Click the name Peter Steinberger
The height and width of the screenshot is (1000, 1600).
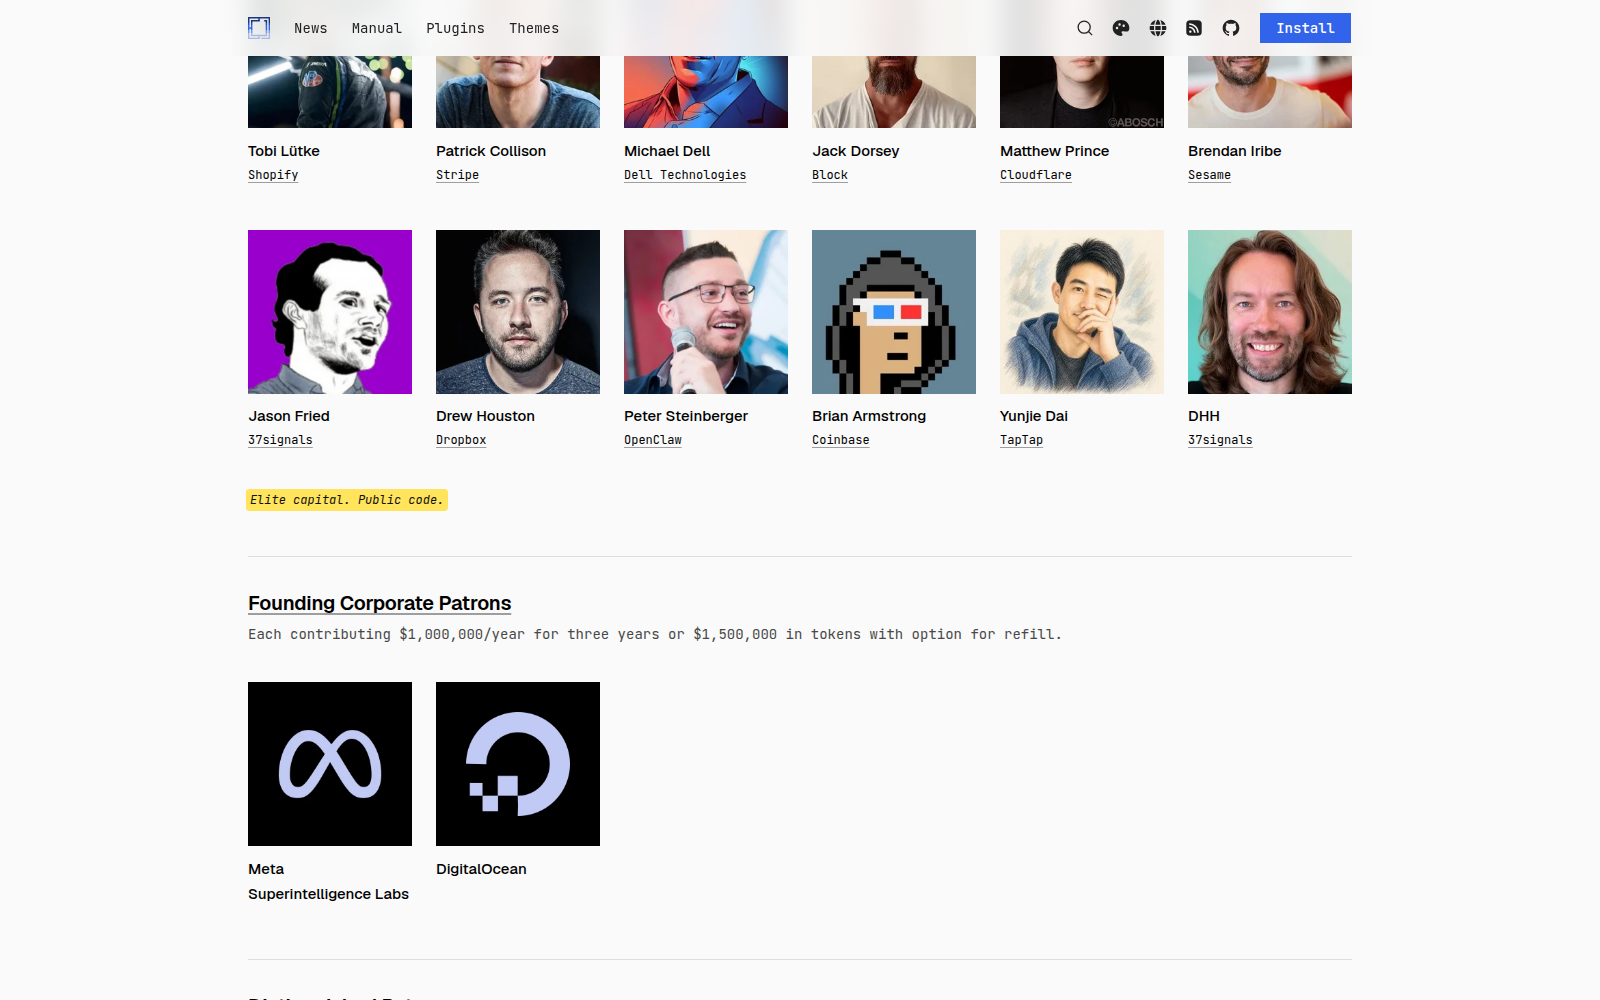(686, 416)
